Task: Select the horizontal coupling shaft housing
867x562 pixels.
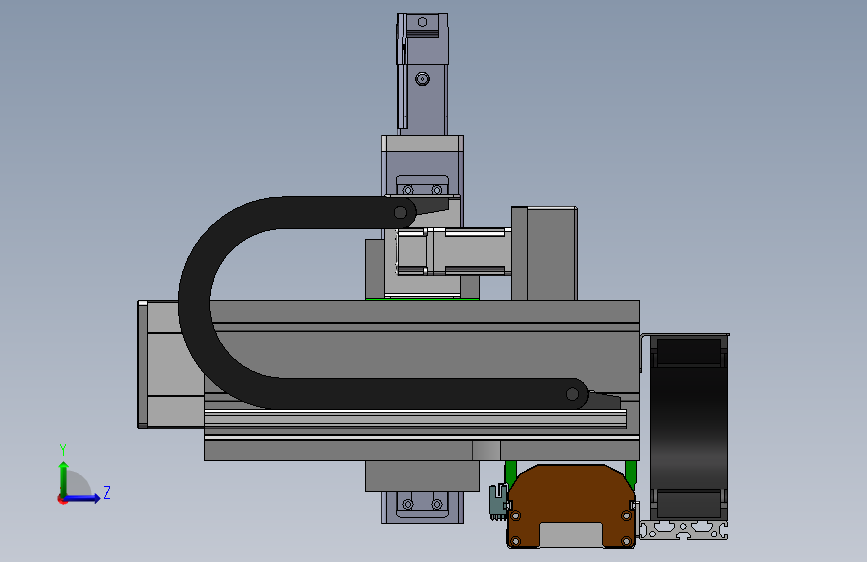Action: 453,251
